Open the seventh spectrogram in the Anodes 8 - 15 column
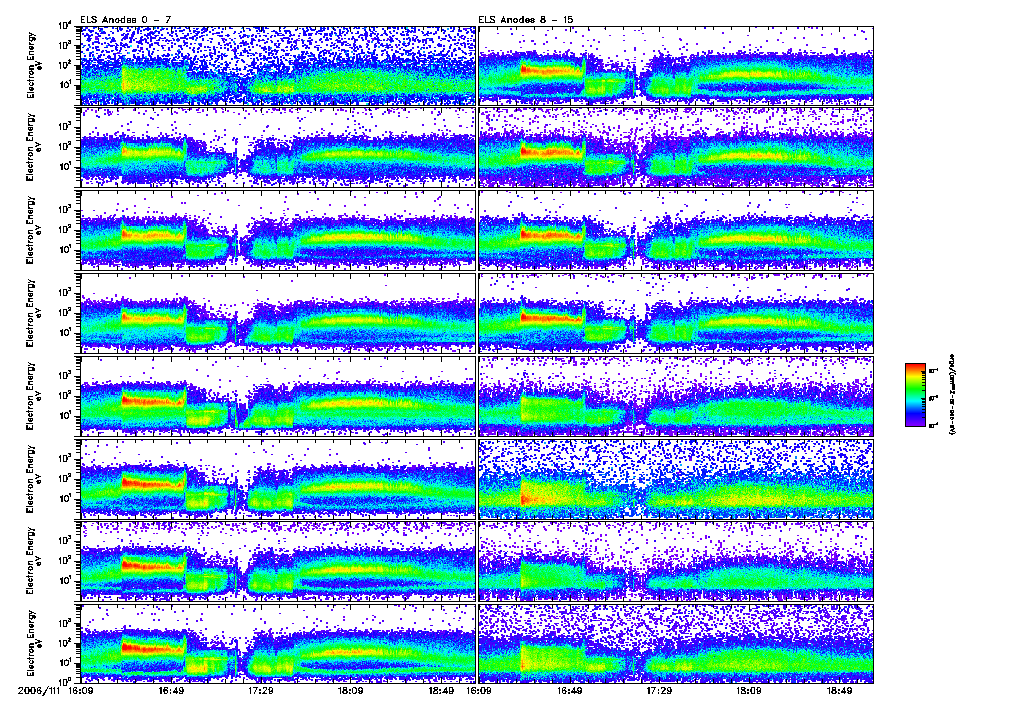Viewport: 1024px width, 708px height. [x=676, y=562]
